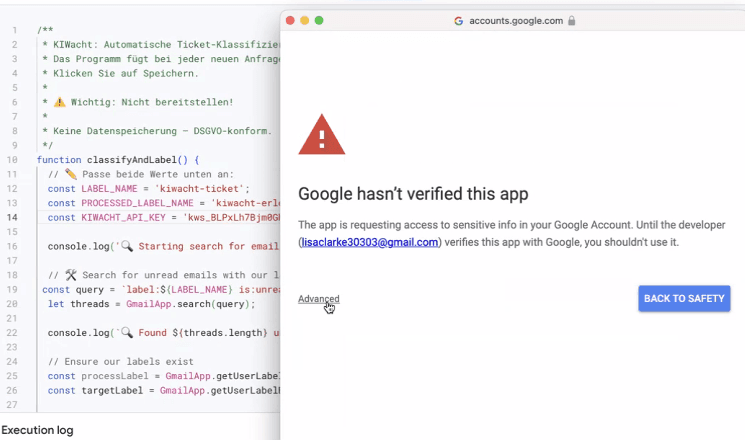Open the Advanced link
745x440 pixels.
(318, 299)
